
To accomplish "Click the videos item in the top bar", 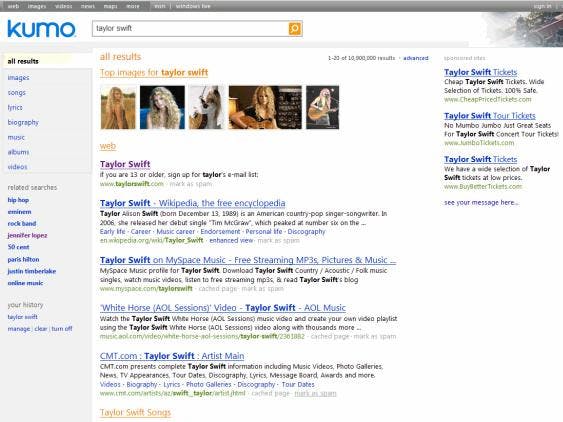I will [64, 6].
